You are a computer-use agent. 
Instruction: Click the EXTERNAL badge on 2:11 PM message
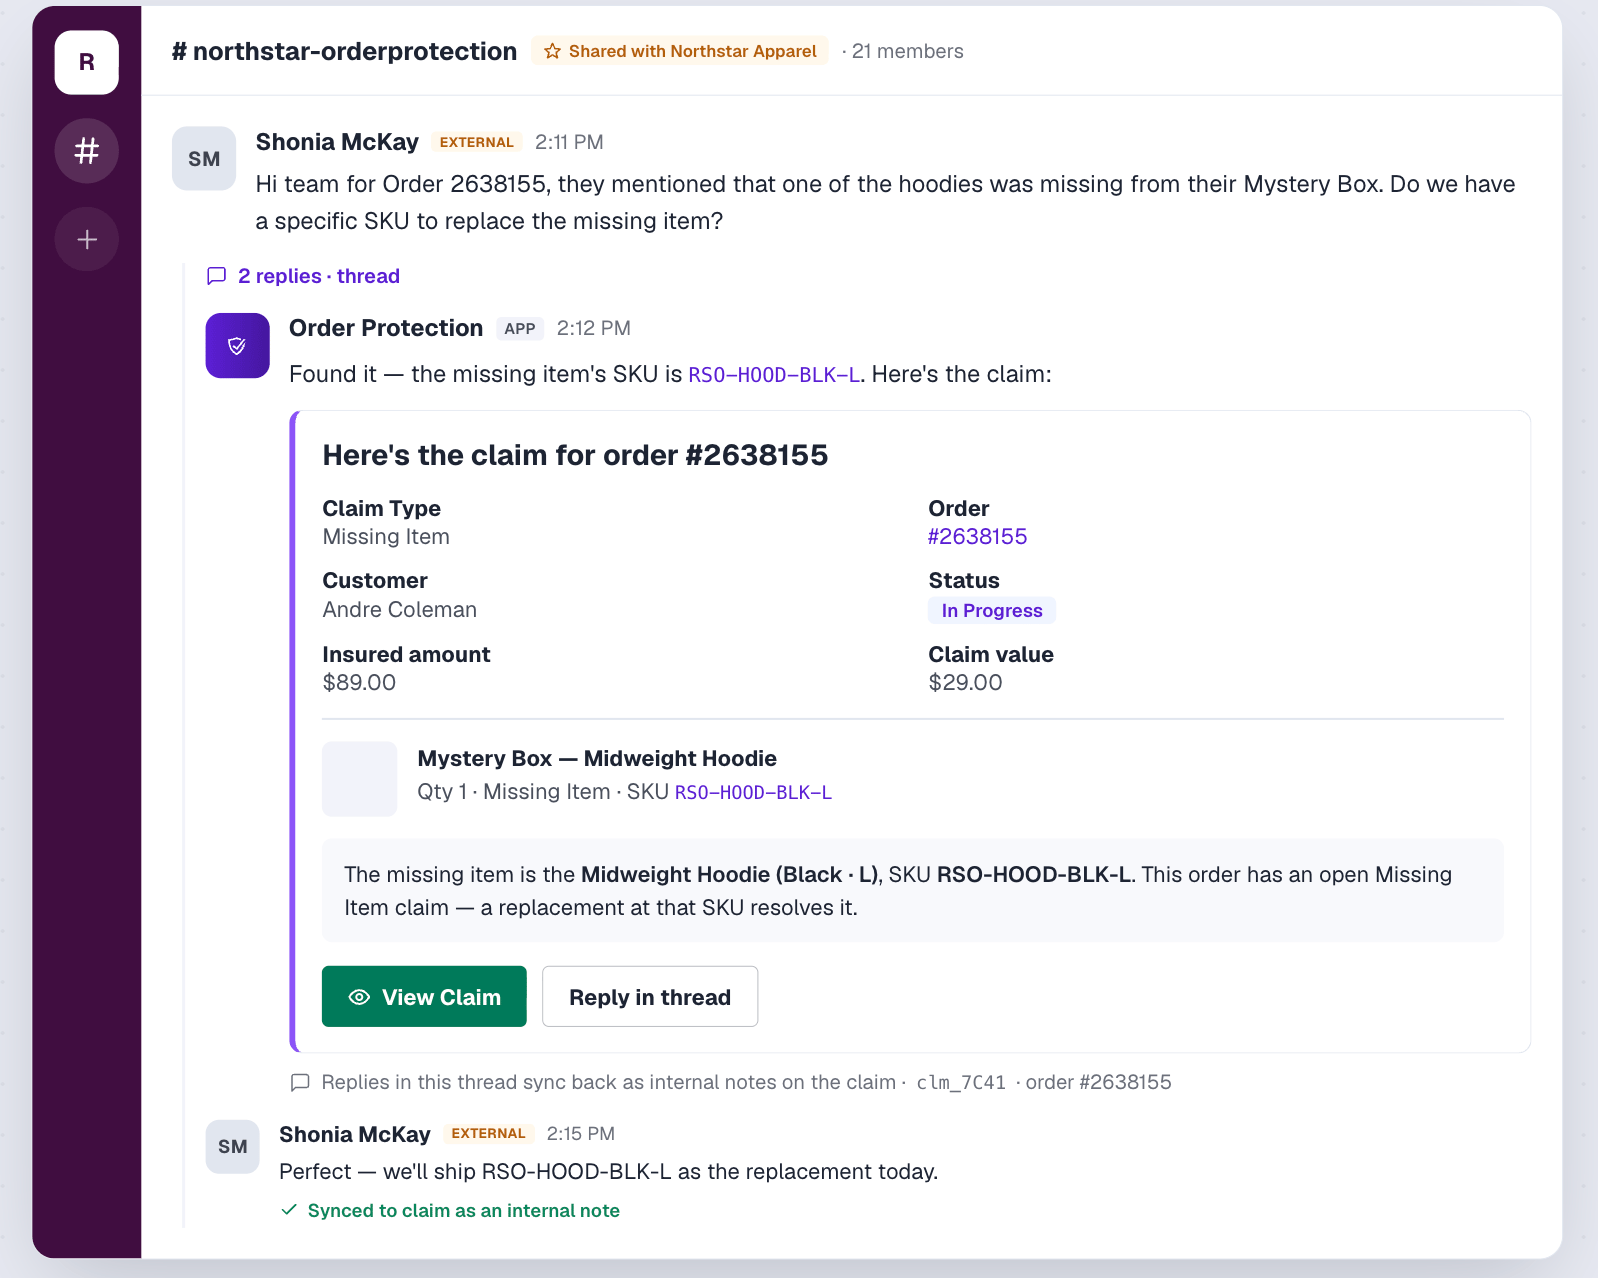pyautogui.click(x=477, y=142)
